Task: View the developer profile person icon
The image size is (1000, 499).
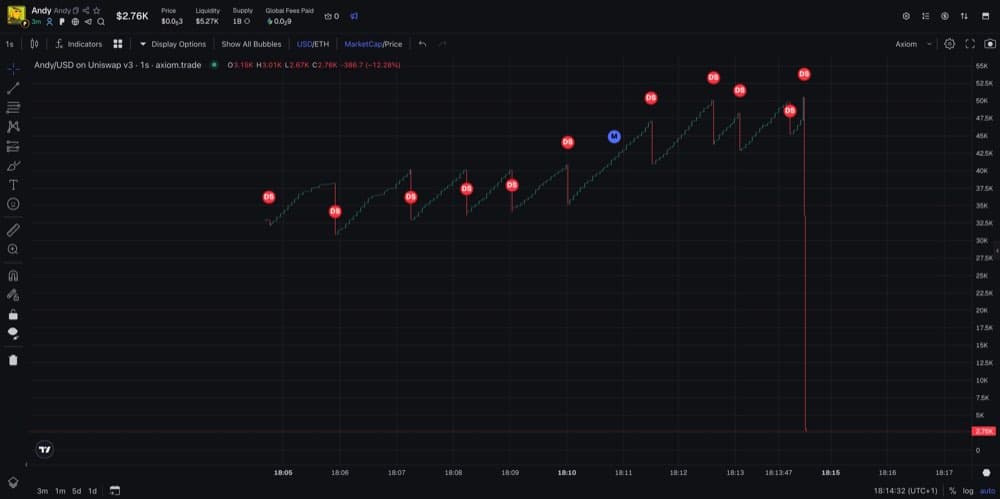Action: click(x=50, y=22)
